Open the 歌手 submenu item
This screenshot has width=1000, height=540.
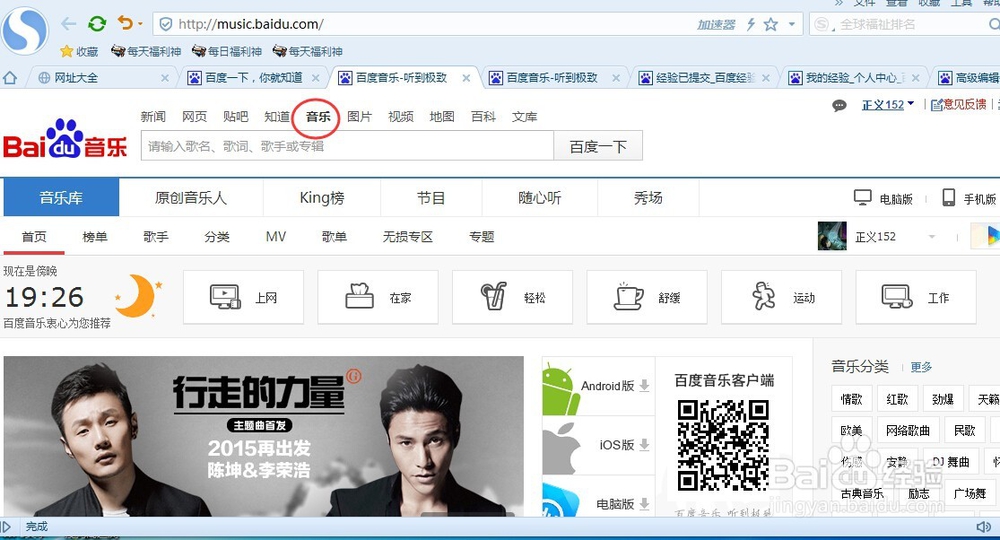[x=156, y=237]
